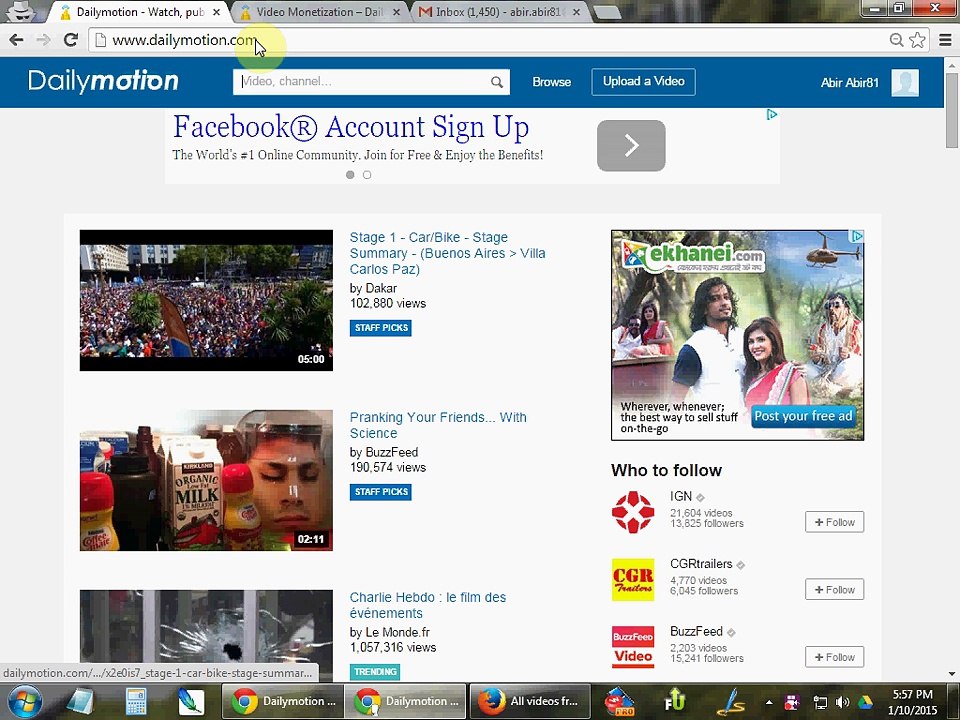Open the Pranking Your Friends video thumbnail

pyautogui.click(x=206, y=480)
